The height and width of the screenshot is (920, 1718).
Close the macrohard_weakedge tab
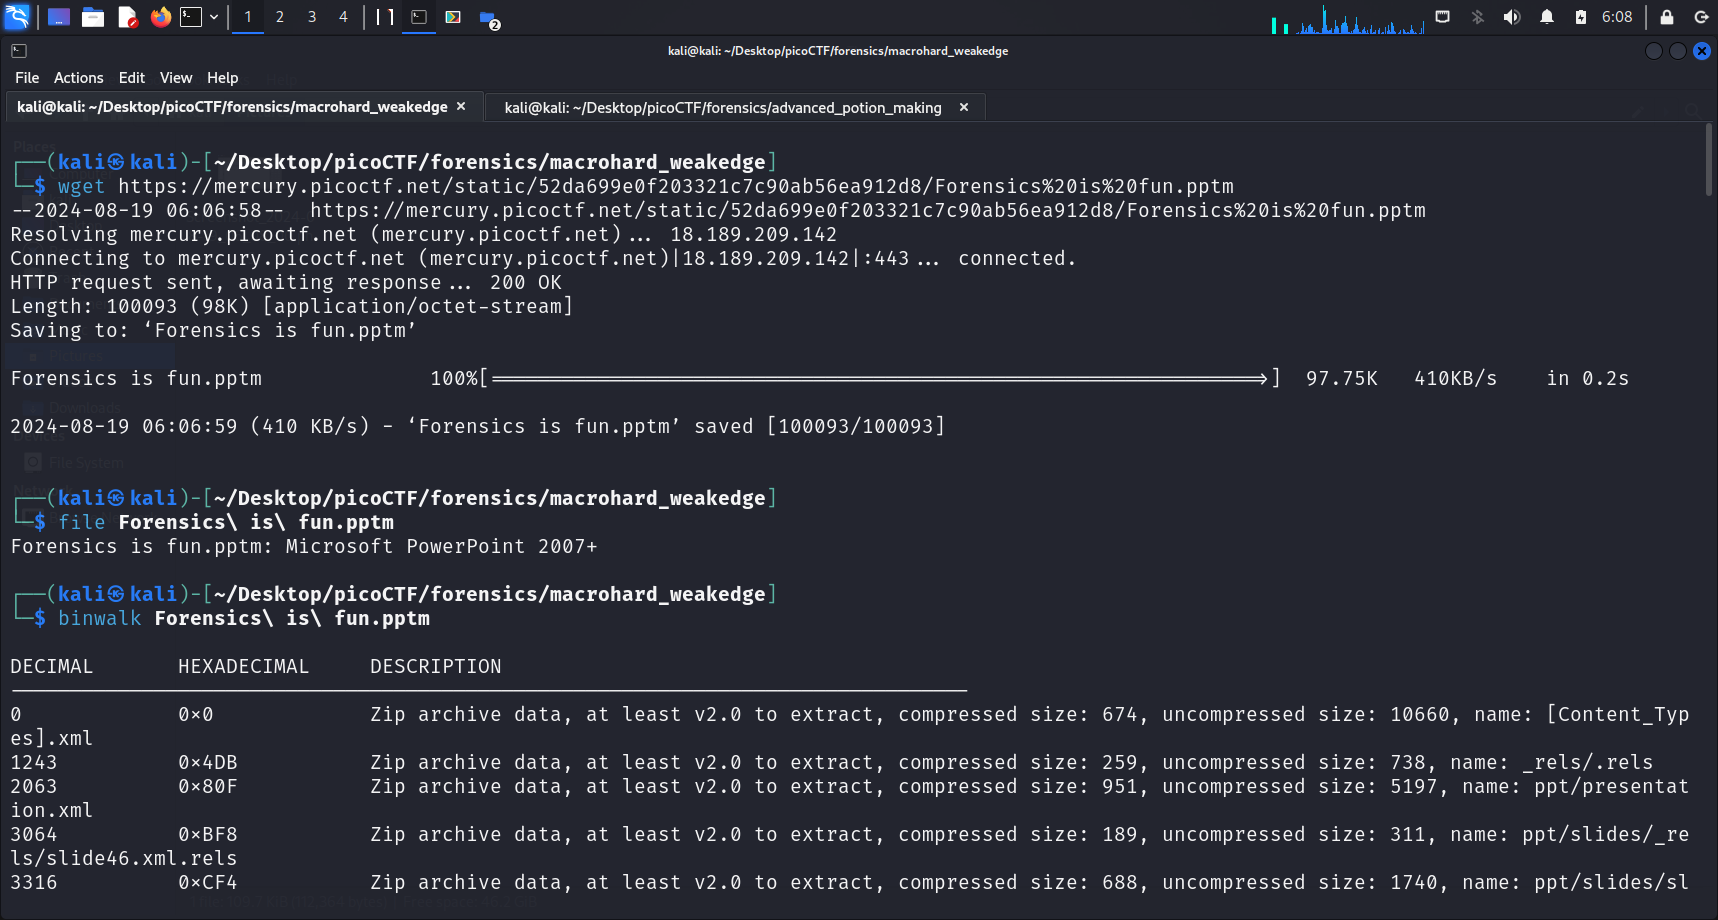(461, 107)
